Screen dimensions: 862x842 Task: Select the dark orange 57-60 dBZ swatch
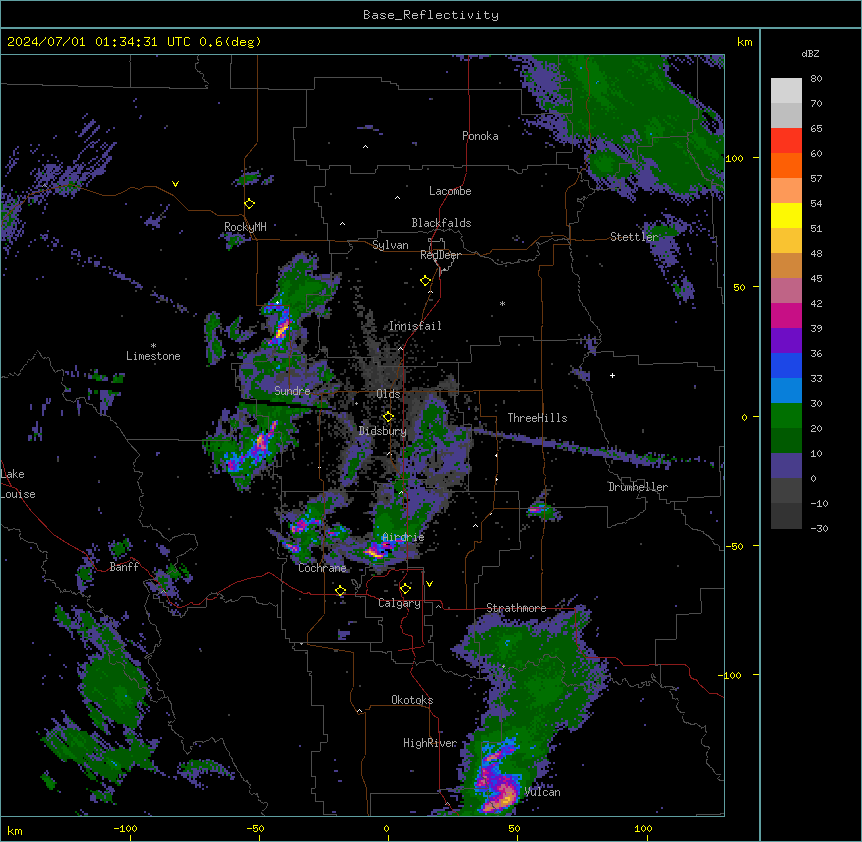pos(786,165)
